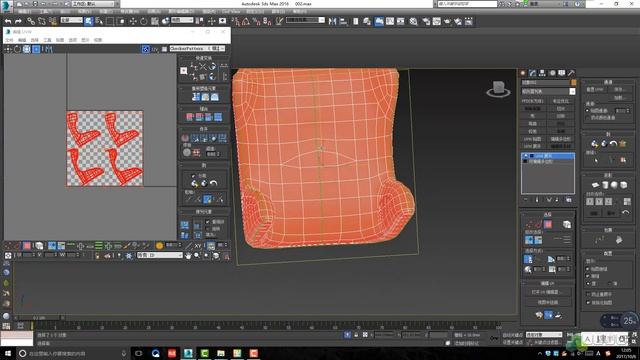Click the Load button in Channel rollout
The width and height of the screenshot is (640, 360).
click(619, 98)
